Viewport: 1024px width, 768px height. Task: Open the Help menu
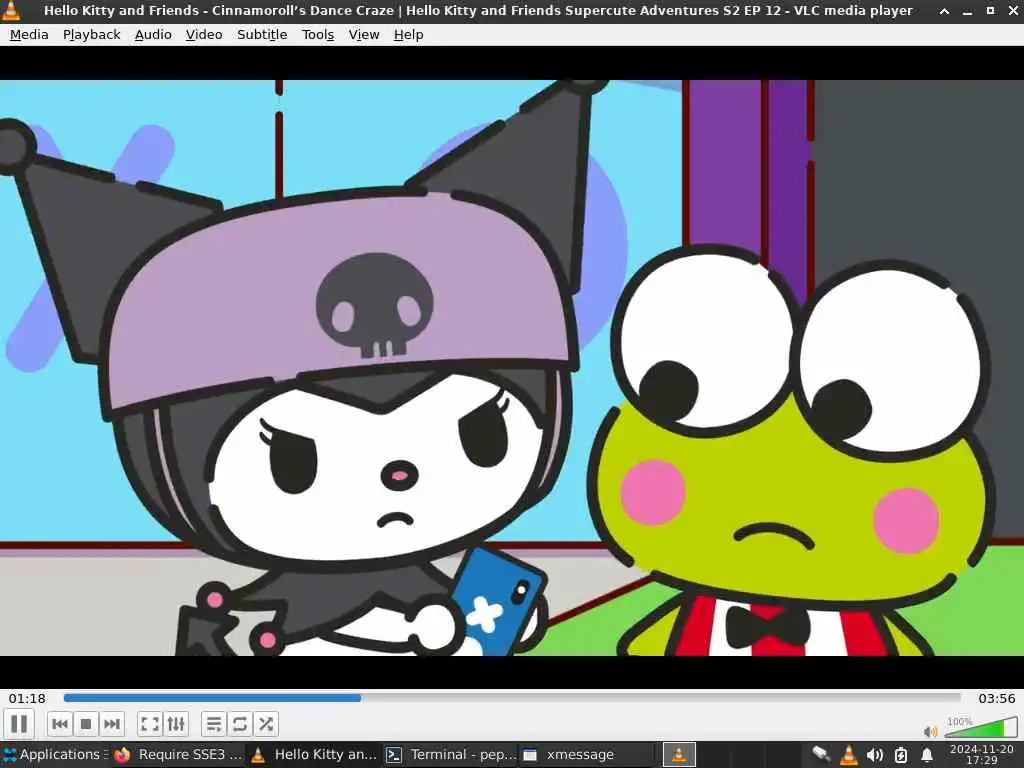[x=408, y=35]
